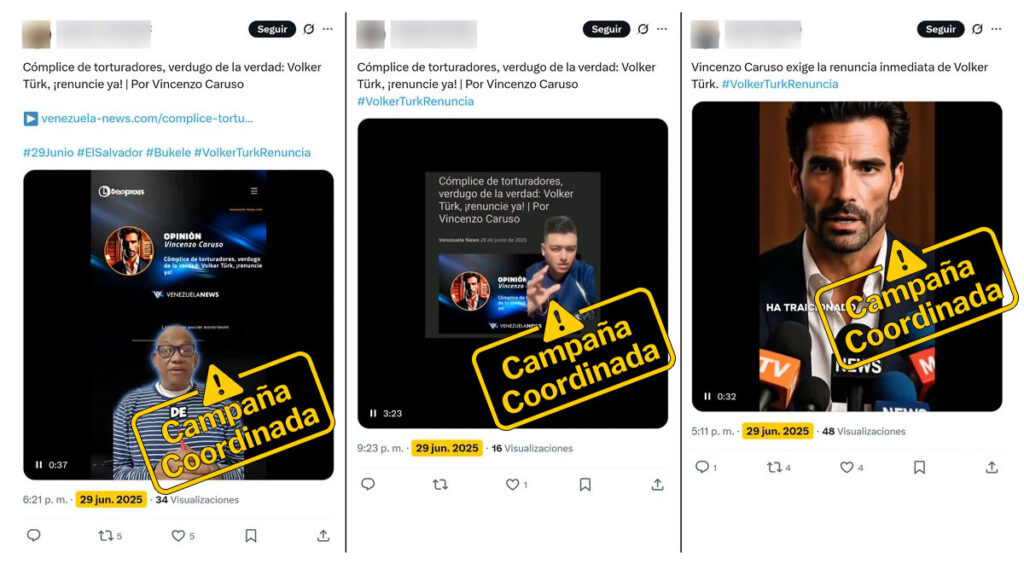Viewport: 1024px width, 564px height.
Task: Bookmark the third tweet
Action: point(920,467)
